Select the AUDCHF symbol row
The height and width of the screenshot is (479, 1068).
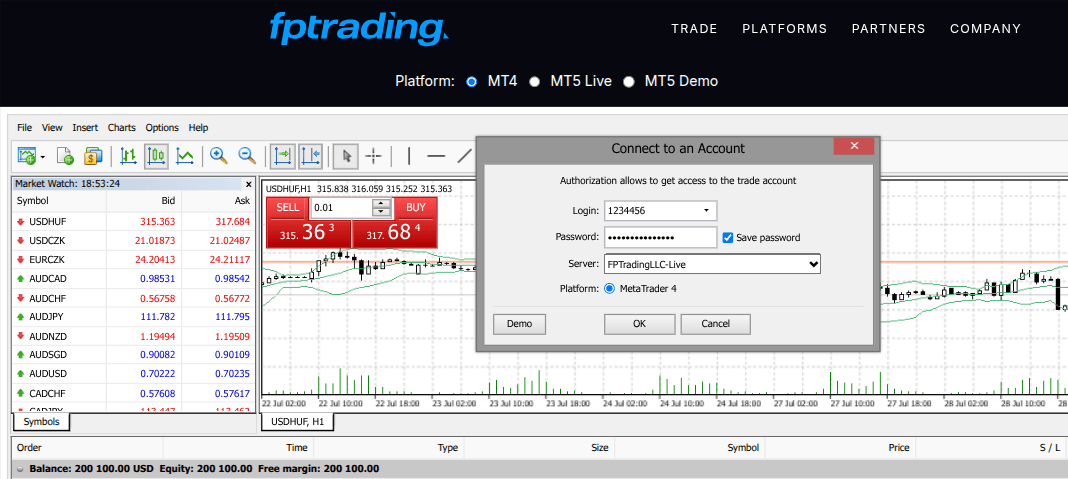[x=133, y=298]
